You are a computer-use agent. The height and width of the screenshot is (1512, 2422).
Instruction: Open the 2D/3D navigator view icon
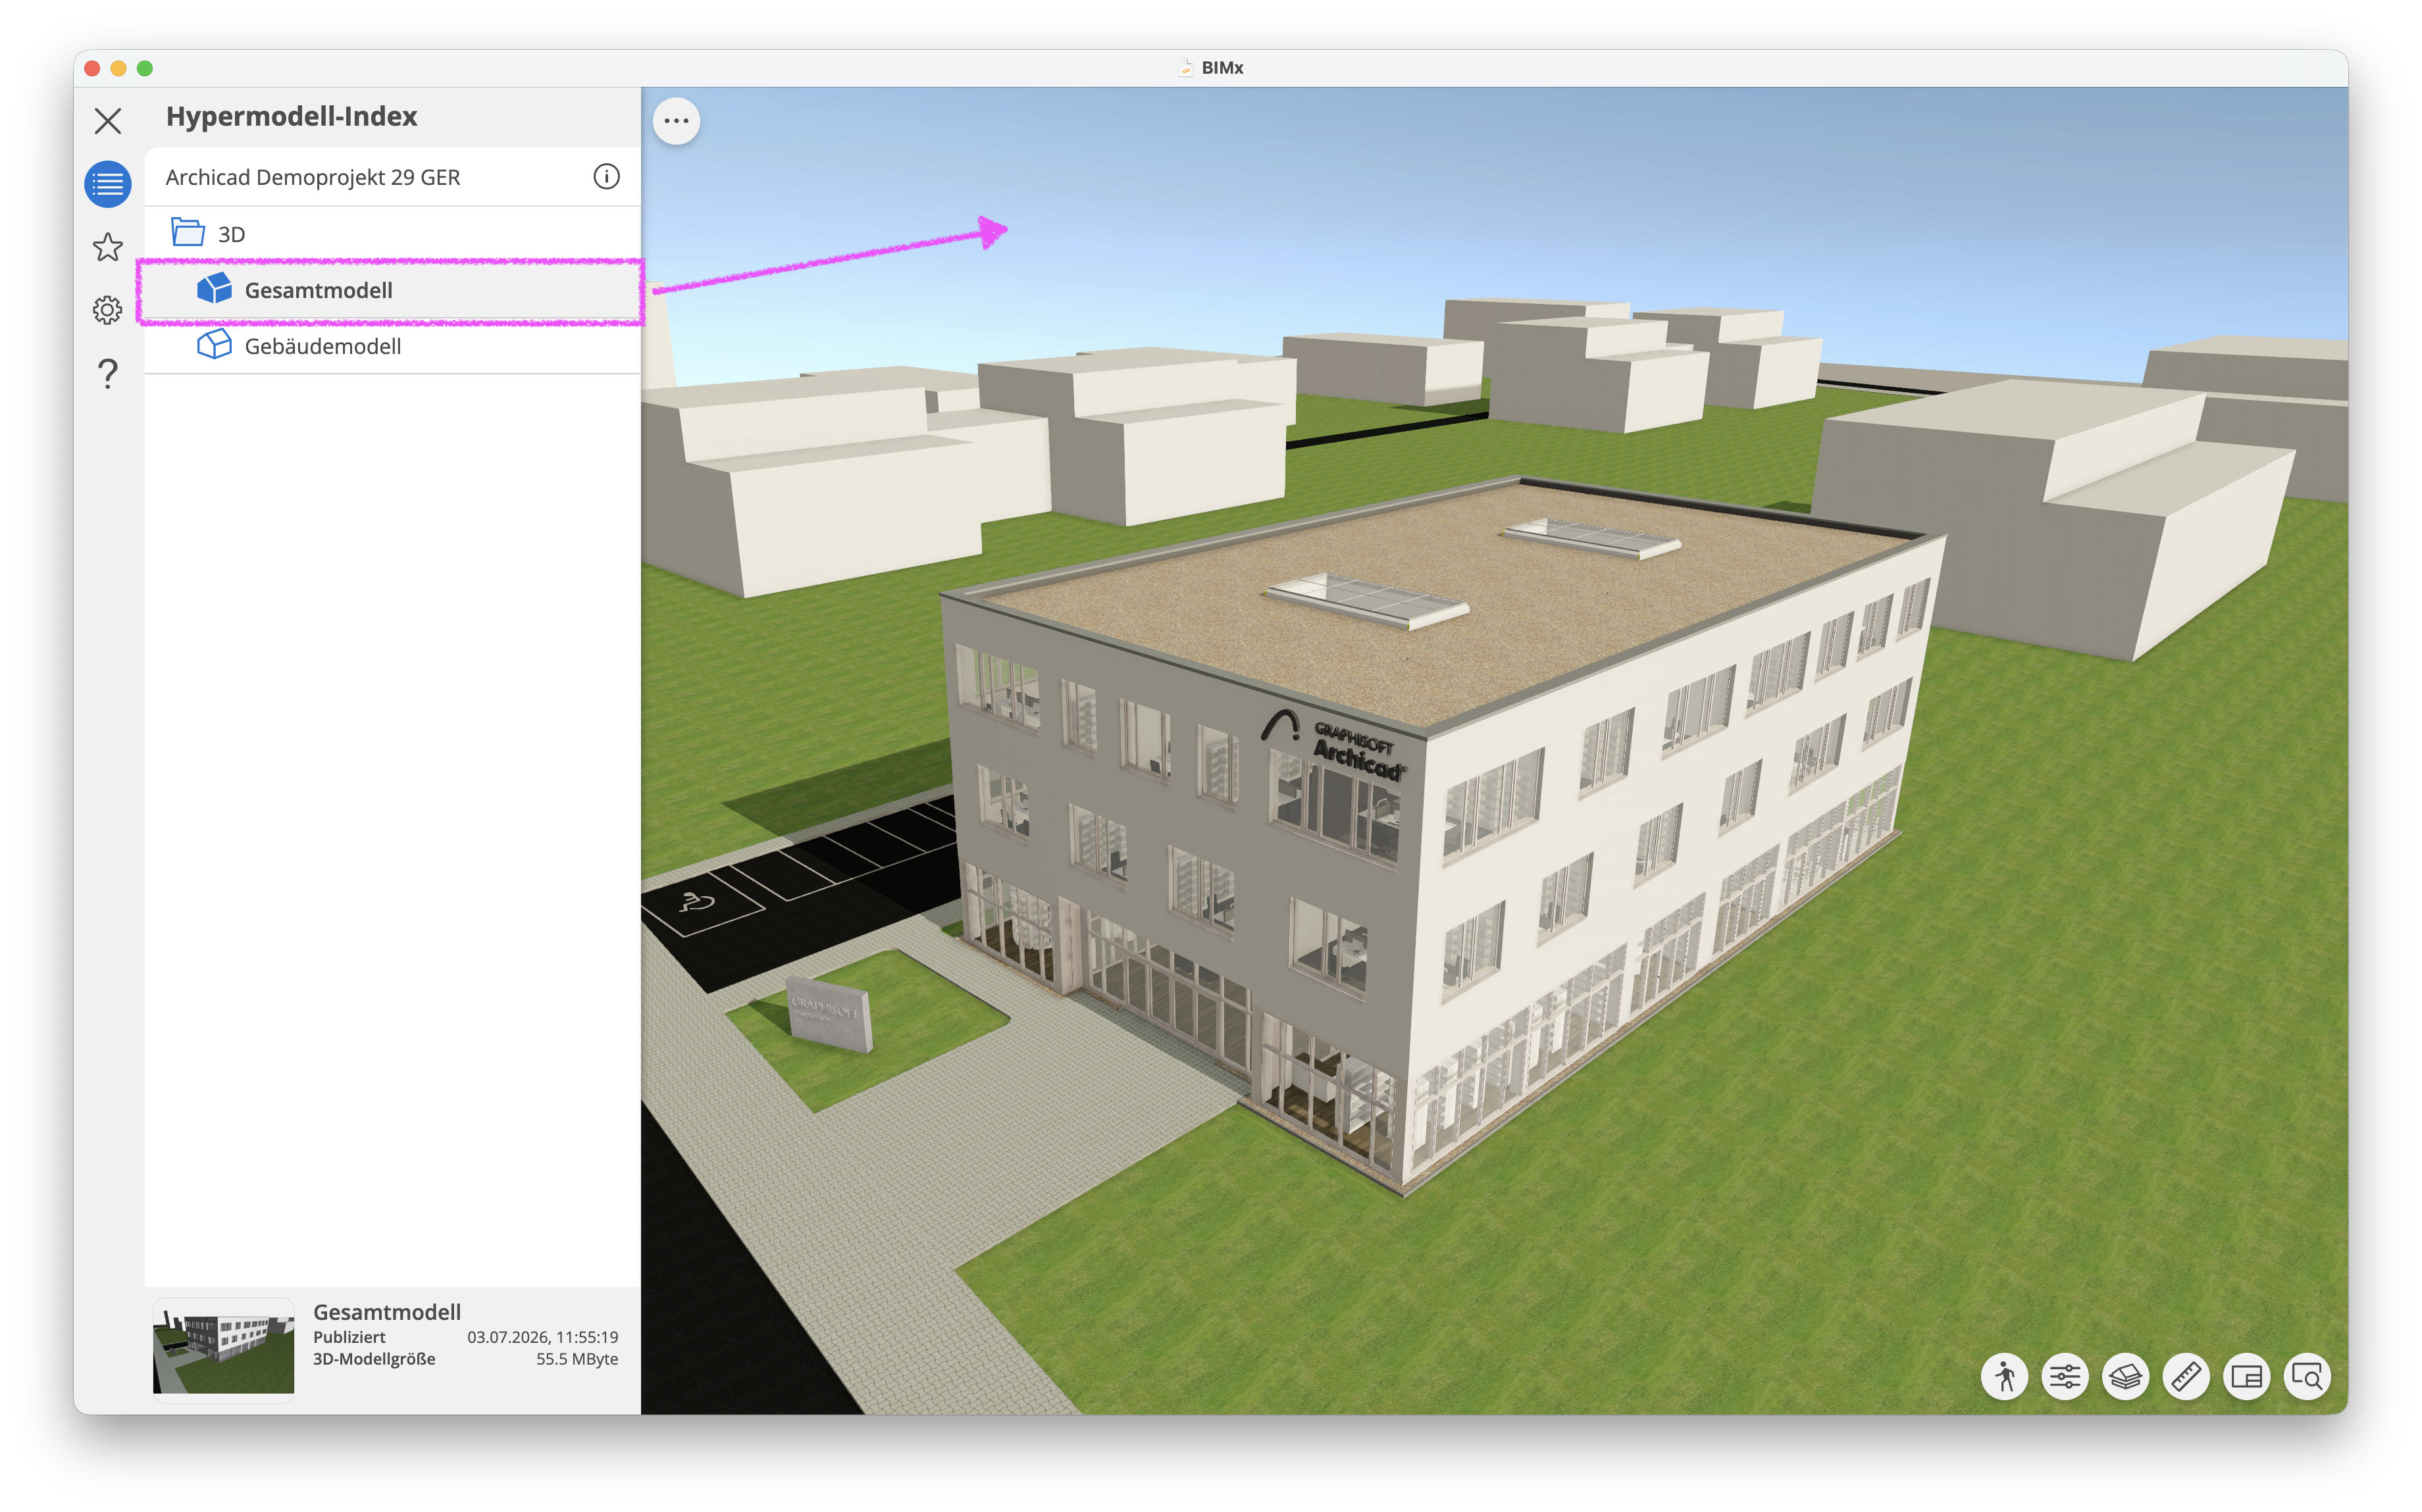[2246, 1377]
